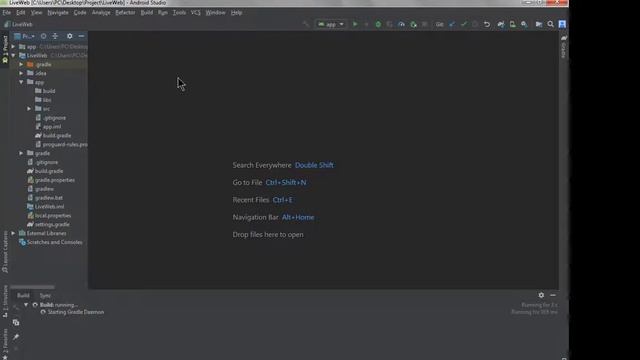This screenshot has height=360, width=640.
Task: Click Sync Project with Gradle Files icon
Action: (x=500, y=24)
